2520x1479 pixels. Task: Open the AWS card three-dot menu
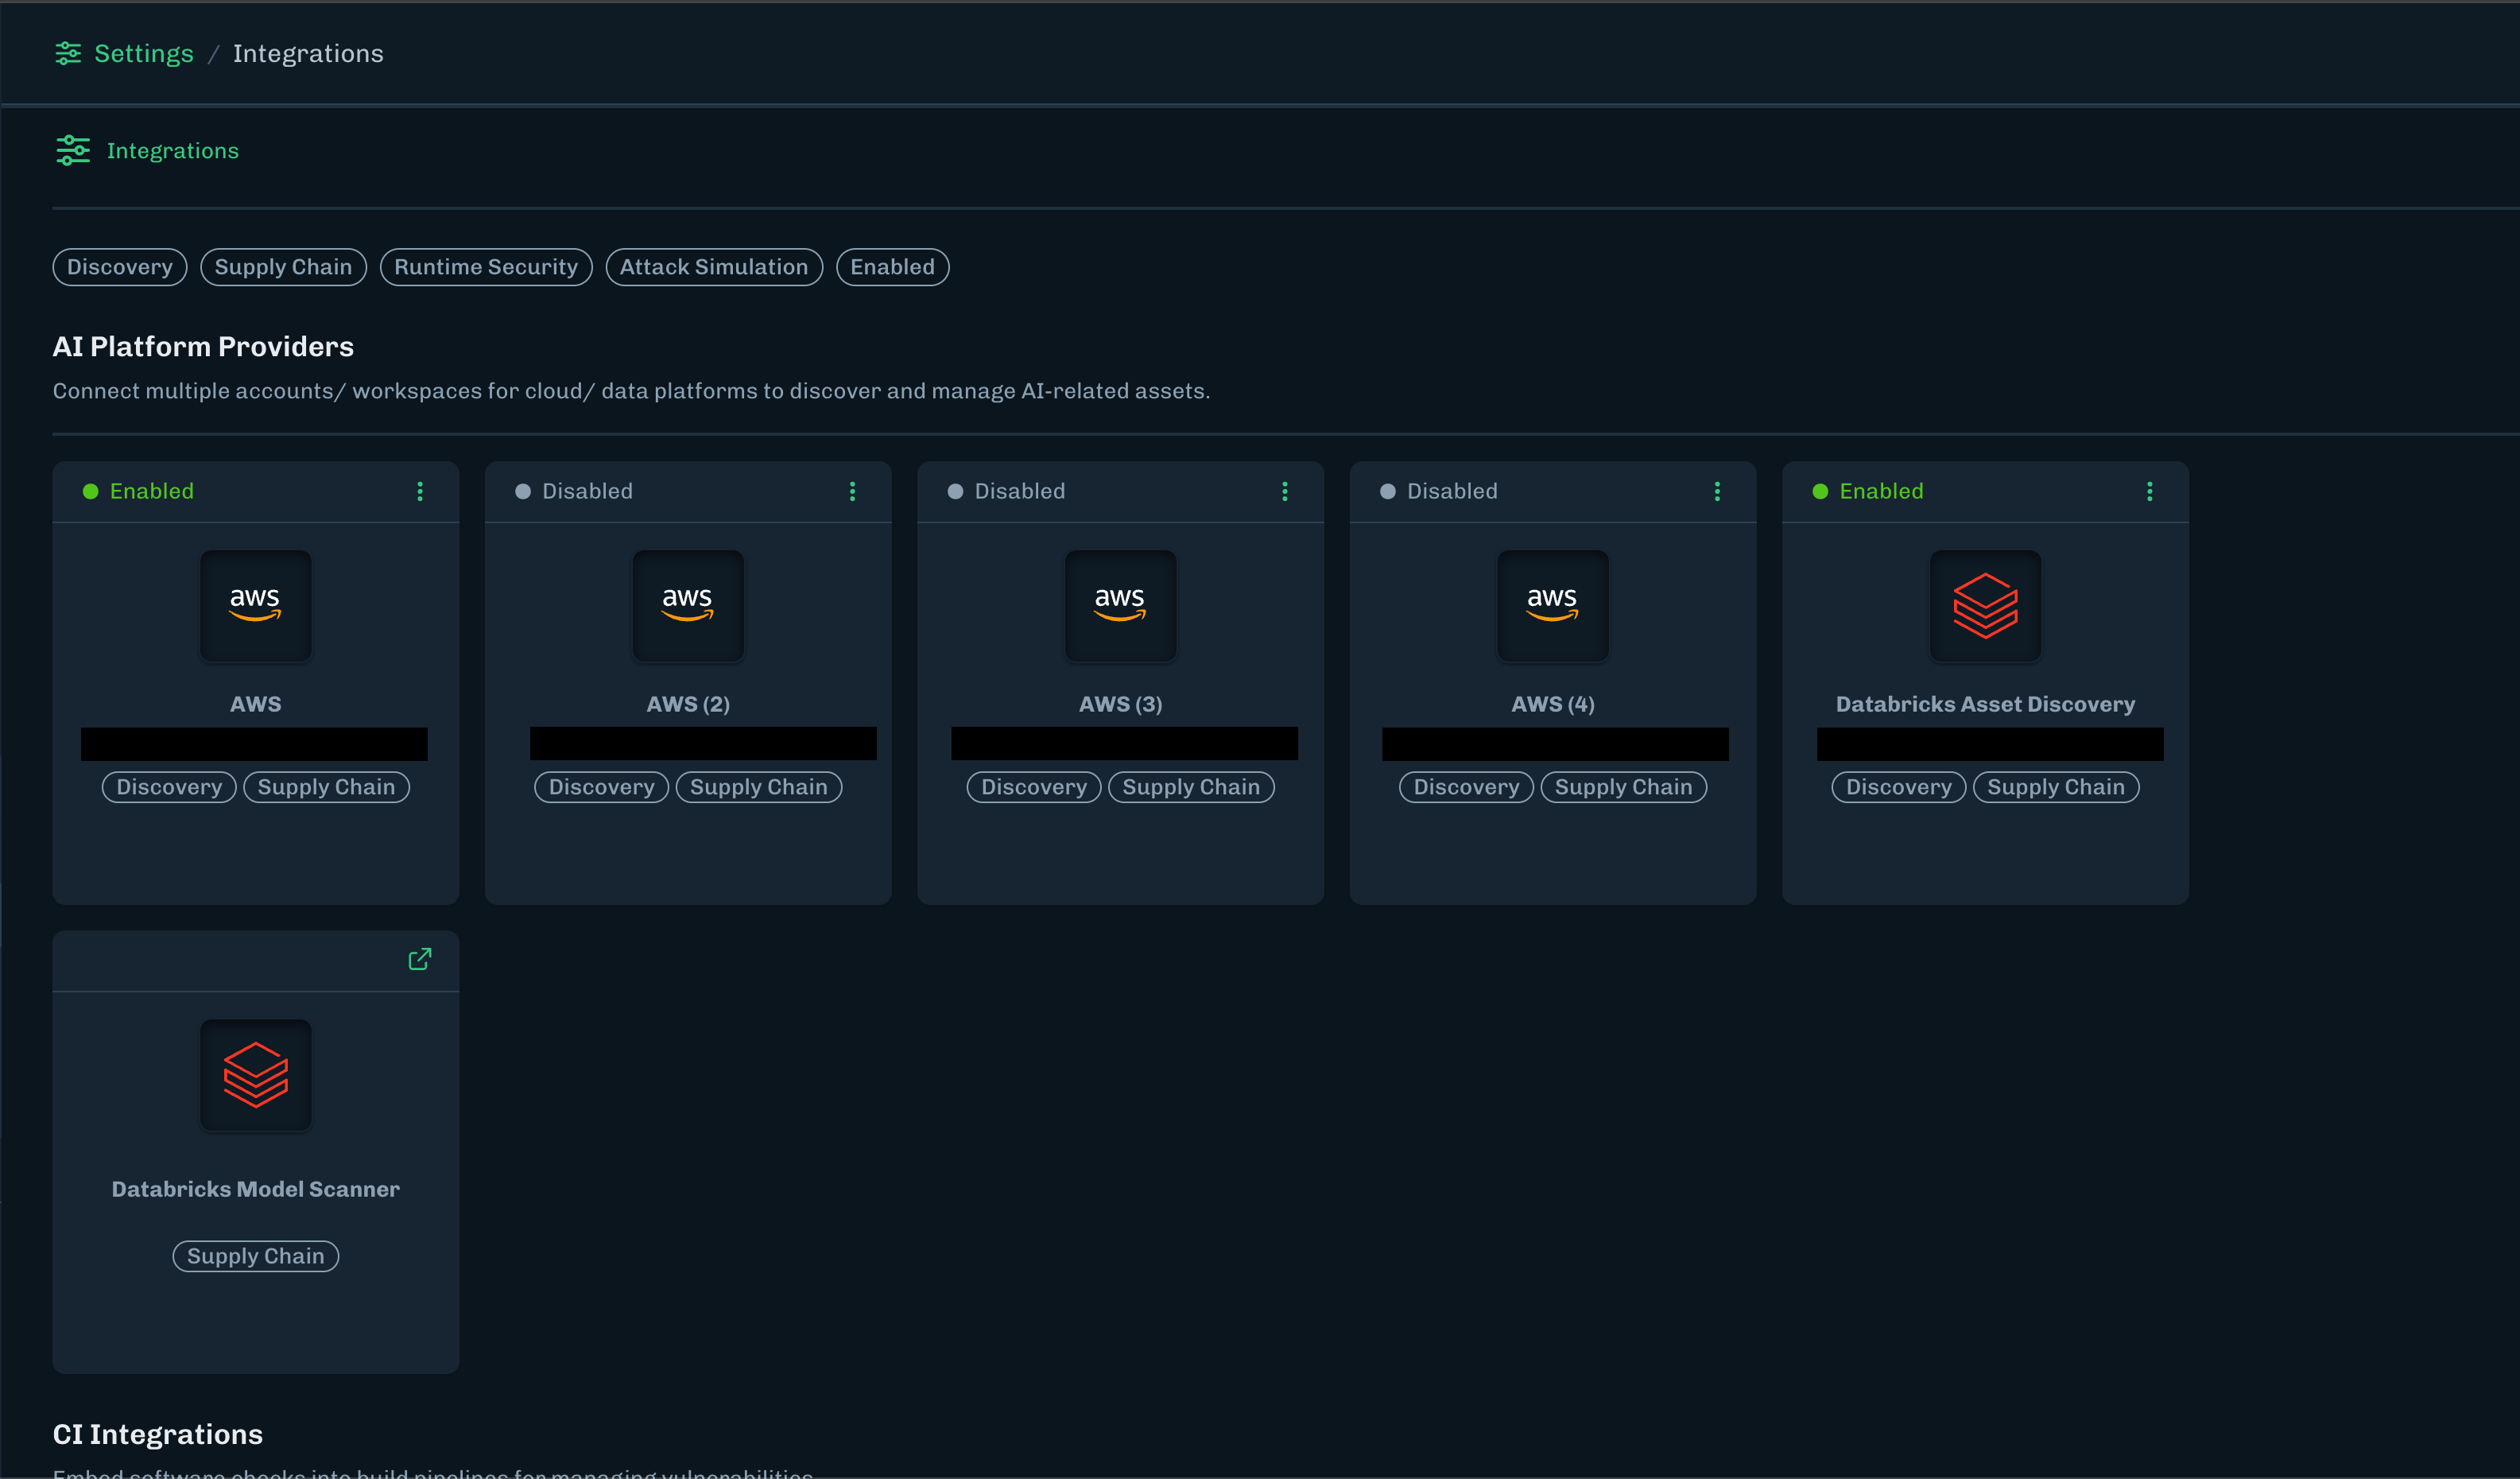click(x=420, y=491)
